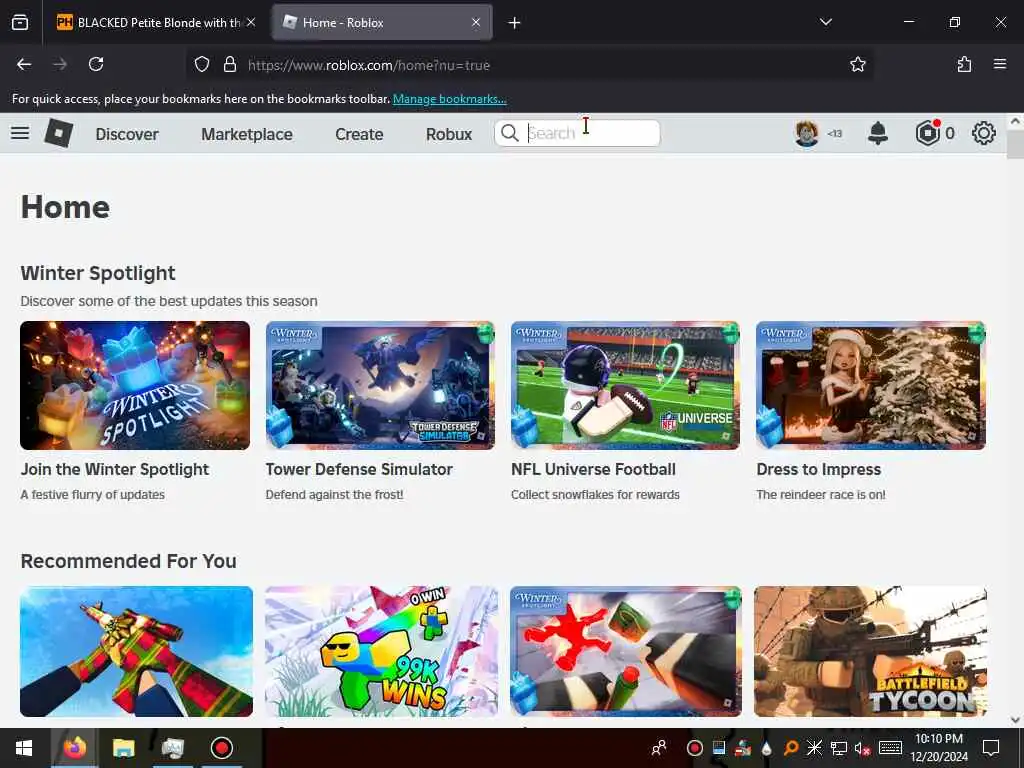
Task: Expand the list all tabs dropdown
Action: click(826, 22)
